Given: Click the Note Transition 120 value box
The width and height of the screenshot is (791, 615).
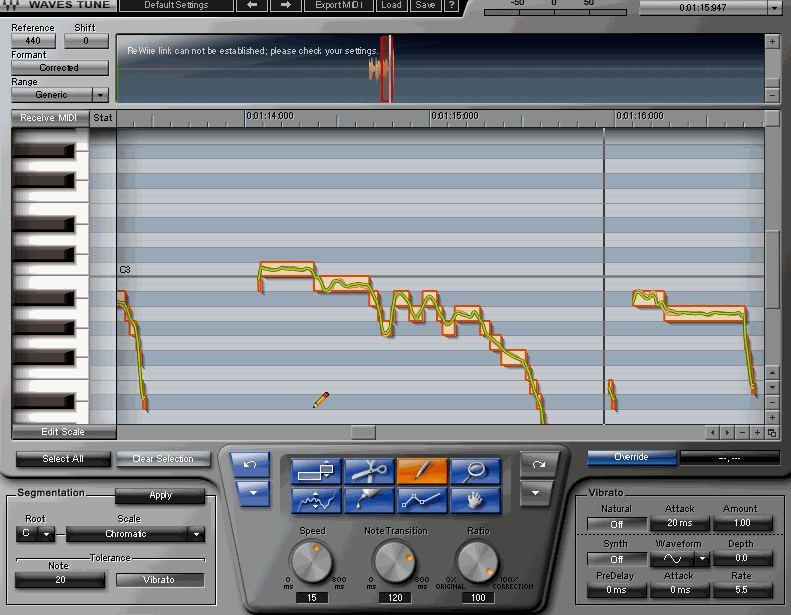Looking at the screenshot, I should click(x=395, y=597).
